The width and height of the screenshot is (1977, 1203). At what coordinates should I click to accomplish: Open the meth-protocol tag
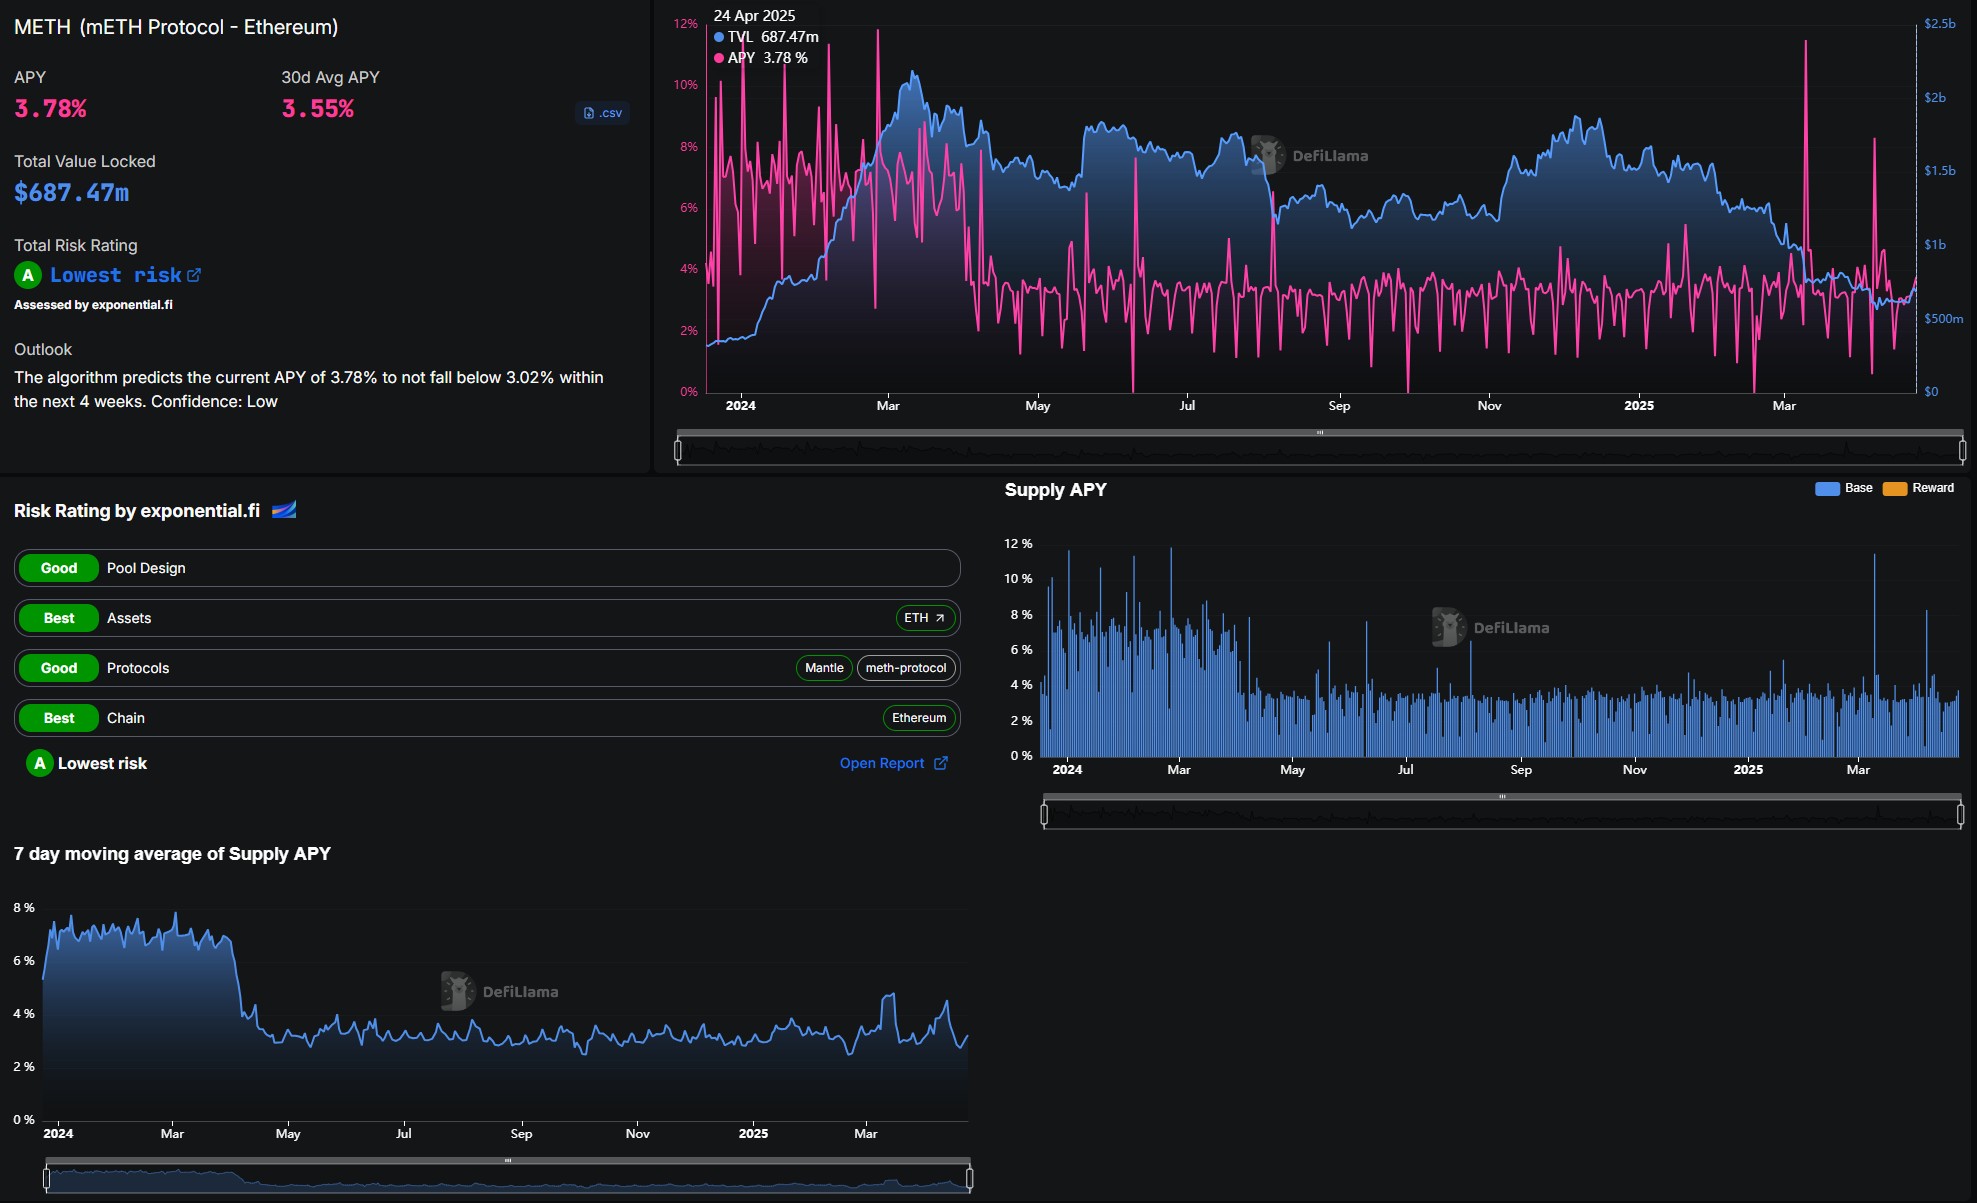905,668
